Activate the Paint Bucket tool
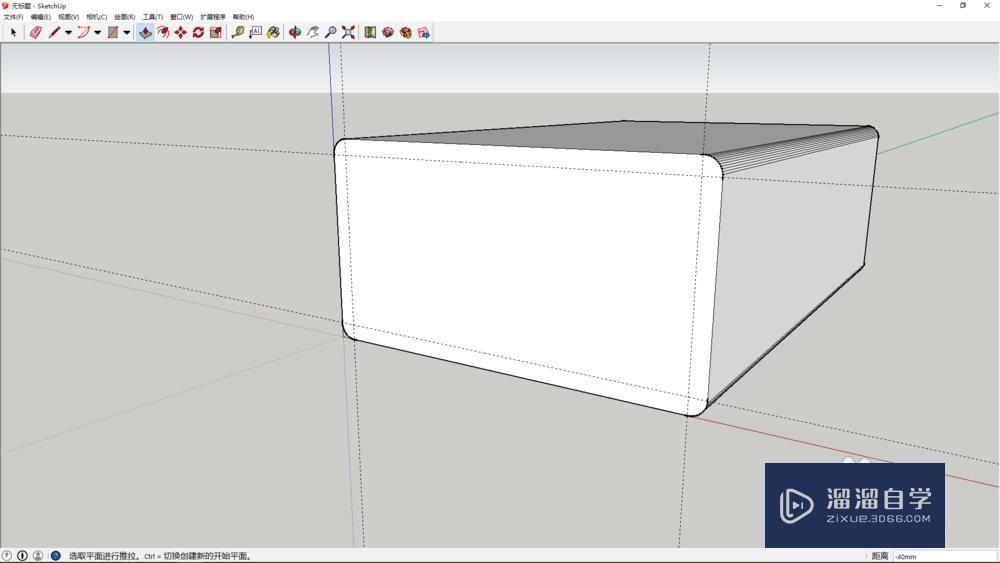 click(x=274, y=32)
